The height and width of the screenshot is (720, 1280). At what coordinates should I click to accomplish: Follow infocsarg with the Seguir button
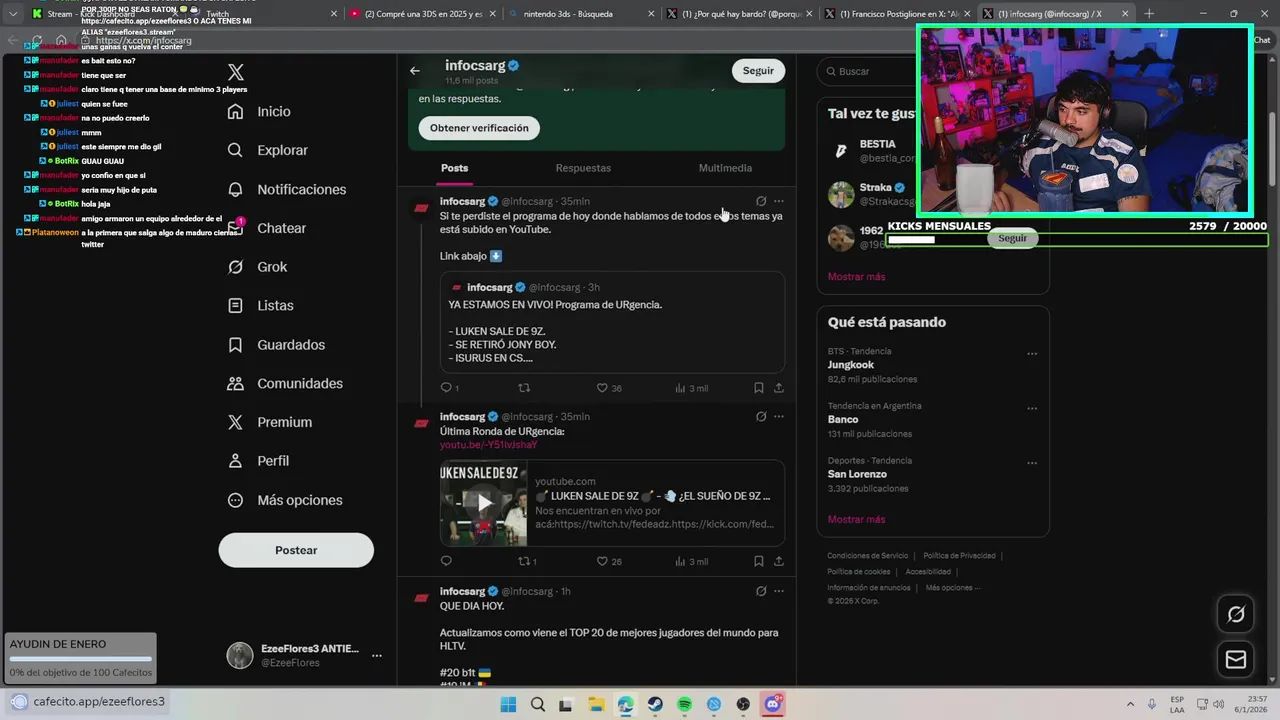pos(758,71)
